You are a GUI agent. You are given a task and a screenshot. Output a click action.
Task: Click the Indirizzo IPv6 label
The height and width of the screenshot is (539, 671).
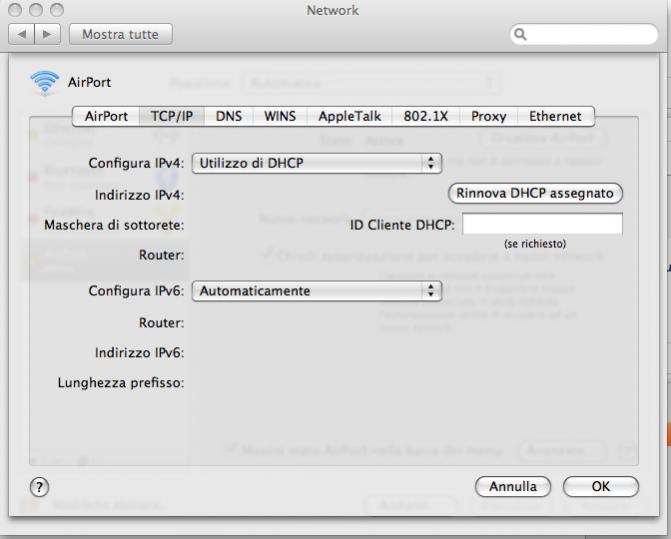pyautogui.click(x=140, y=353)
